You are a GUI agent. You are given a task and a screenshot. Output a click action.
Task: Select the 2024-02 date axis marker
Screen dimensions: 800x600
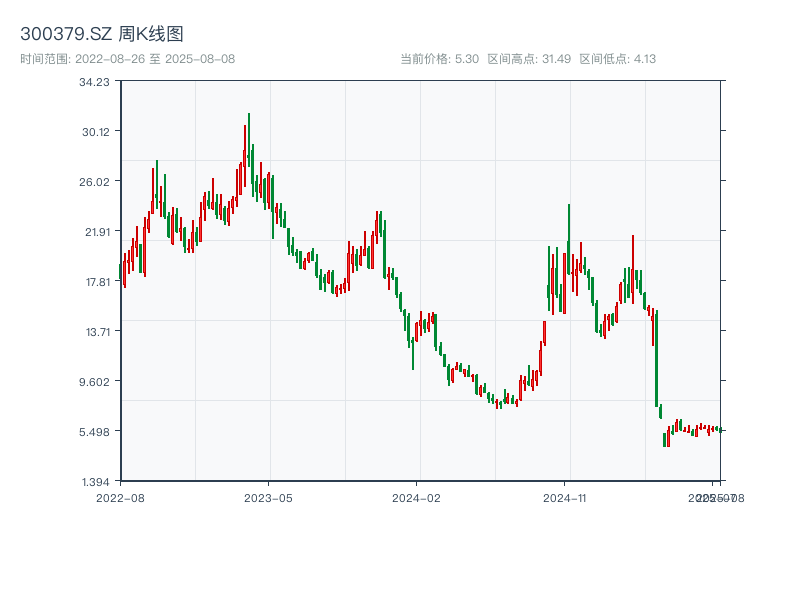tap(416, 497)
